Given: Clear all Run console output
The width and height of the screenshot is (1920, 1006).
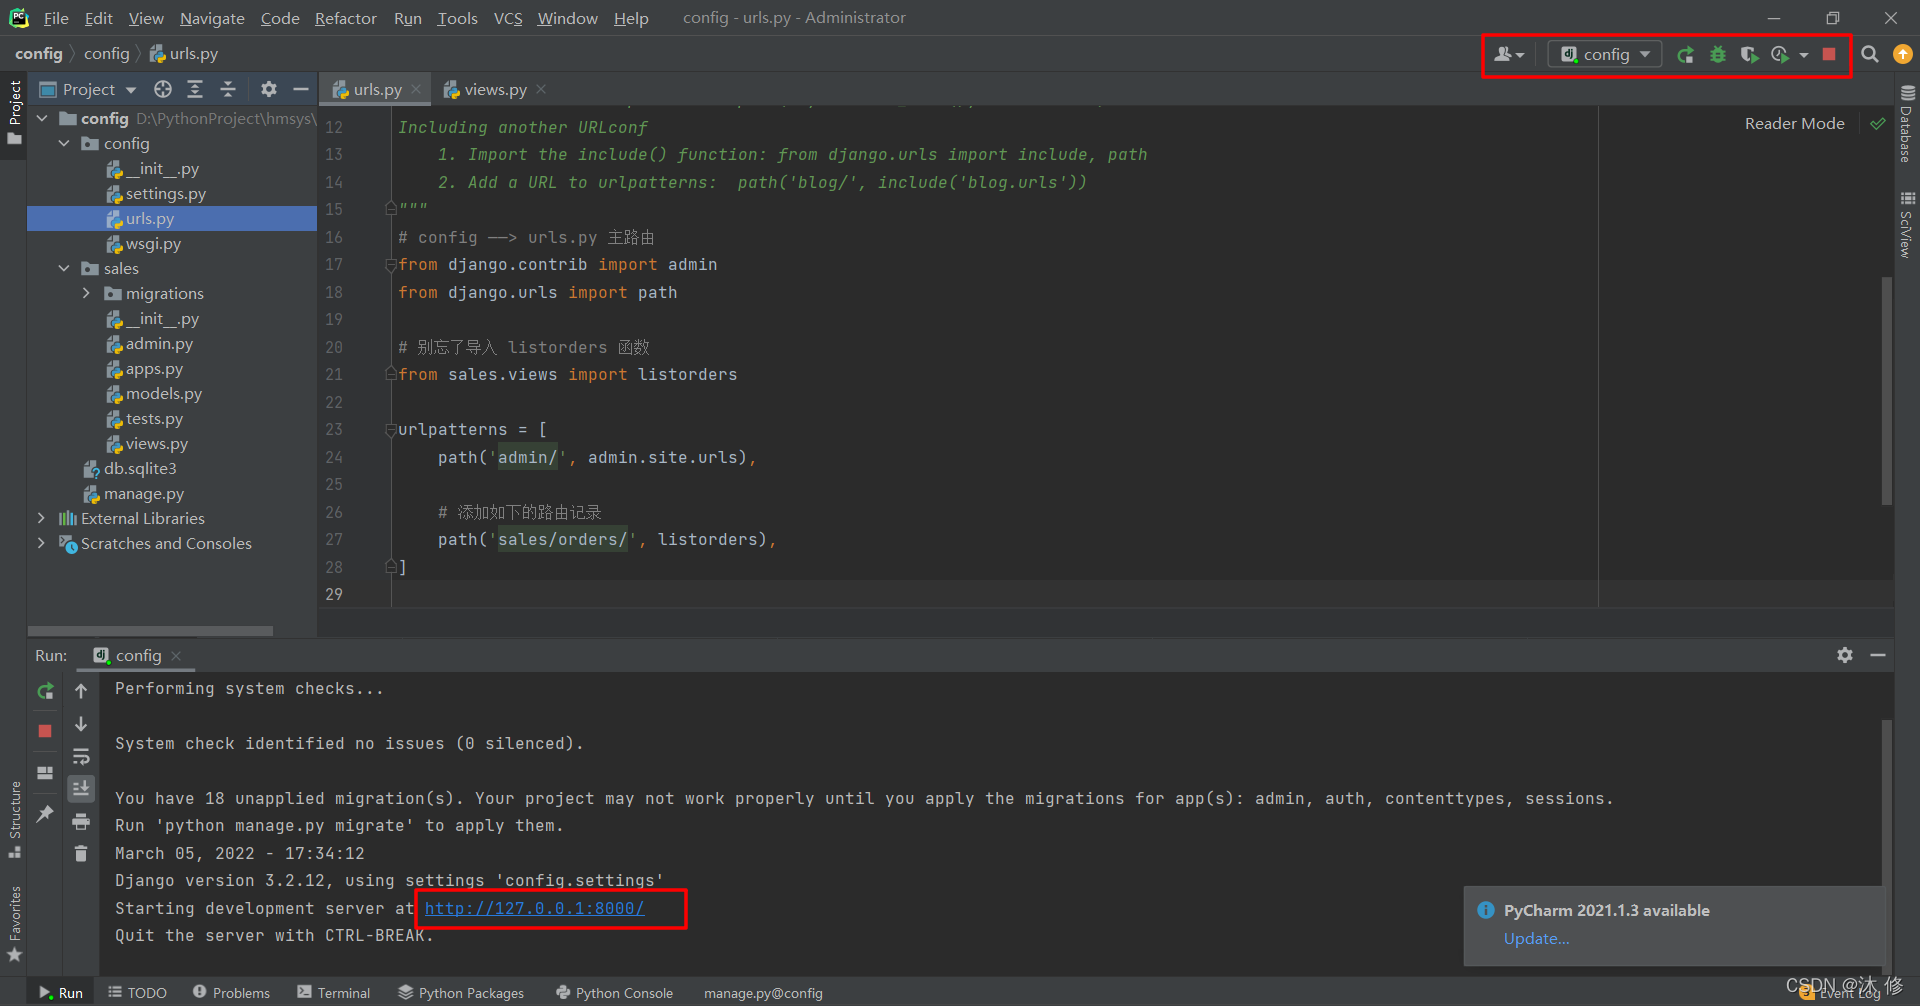Looking at the screenshot, I should click(81, 853).
